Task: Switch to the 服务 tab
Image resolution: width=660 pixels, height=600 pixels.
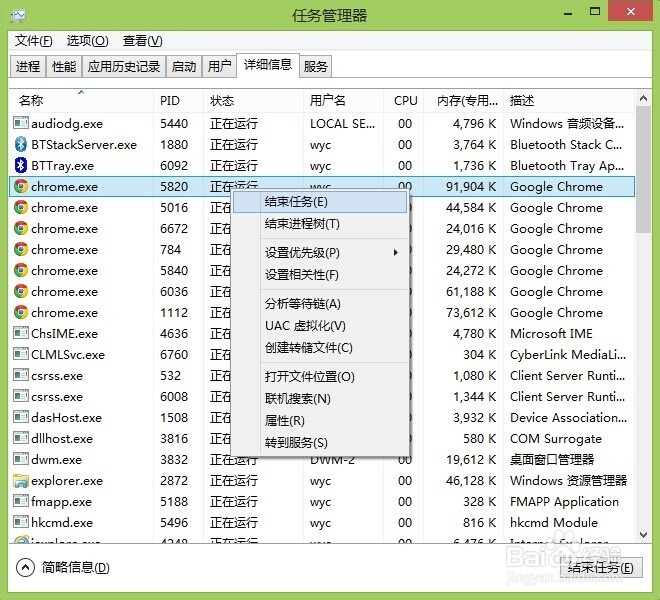Action: 315,67
